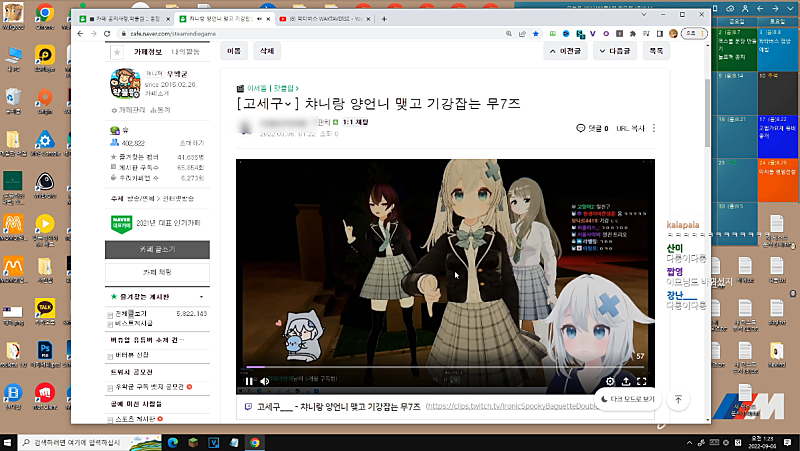
Task: Show hidden tray icons chevron
Action: click(x=689, y=442)
